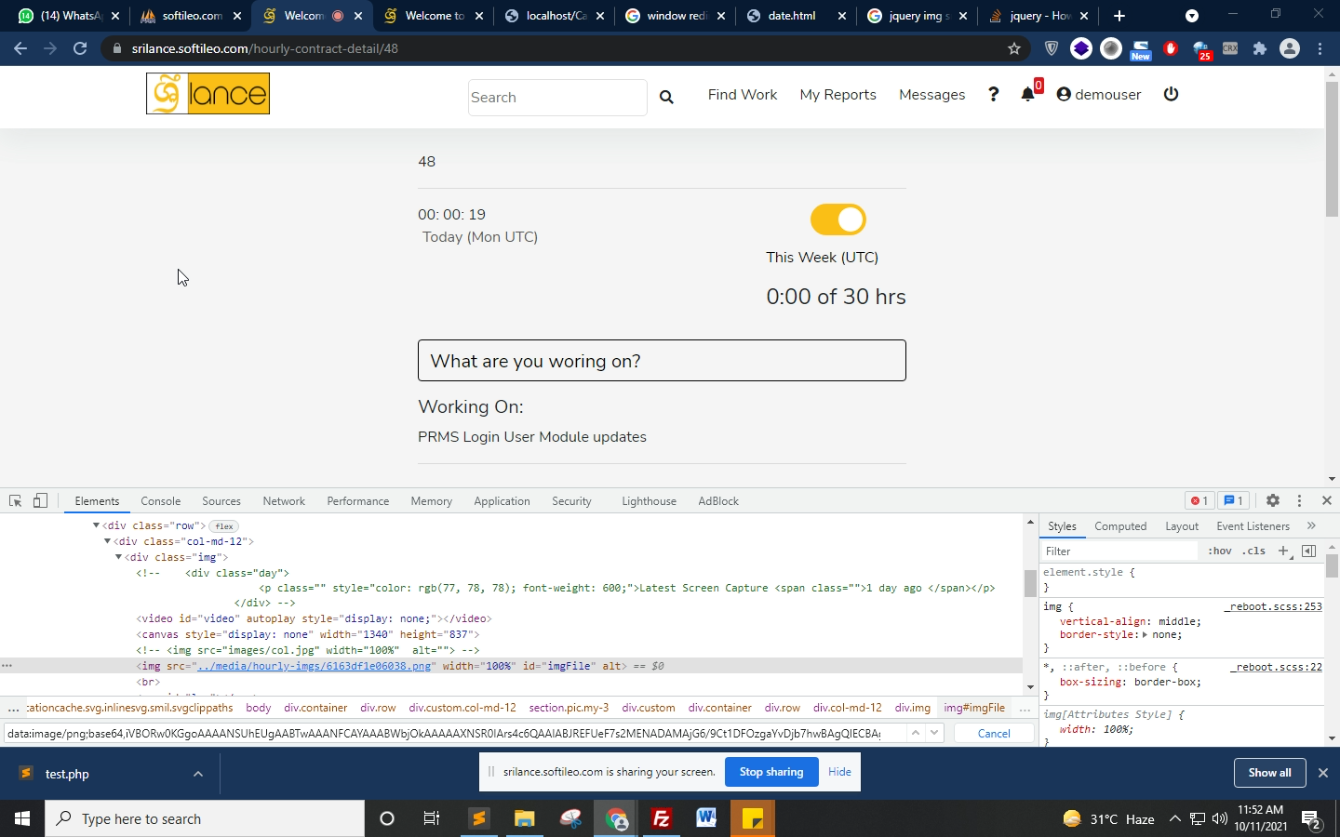Toggle the yellow time tracker switch
The width and height of the screenshot is (1340, 837).
pyautogui.click(x=838, y=219)
